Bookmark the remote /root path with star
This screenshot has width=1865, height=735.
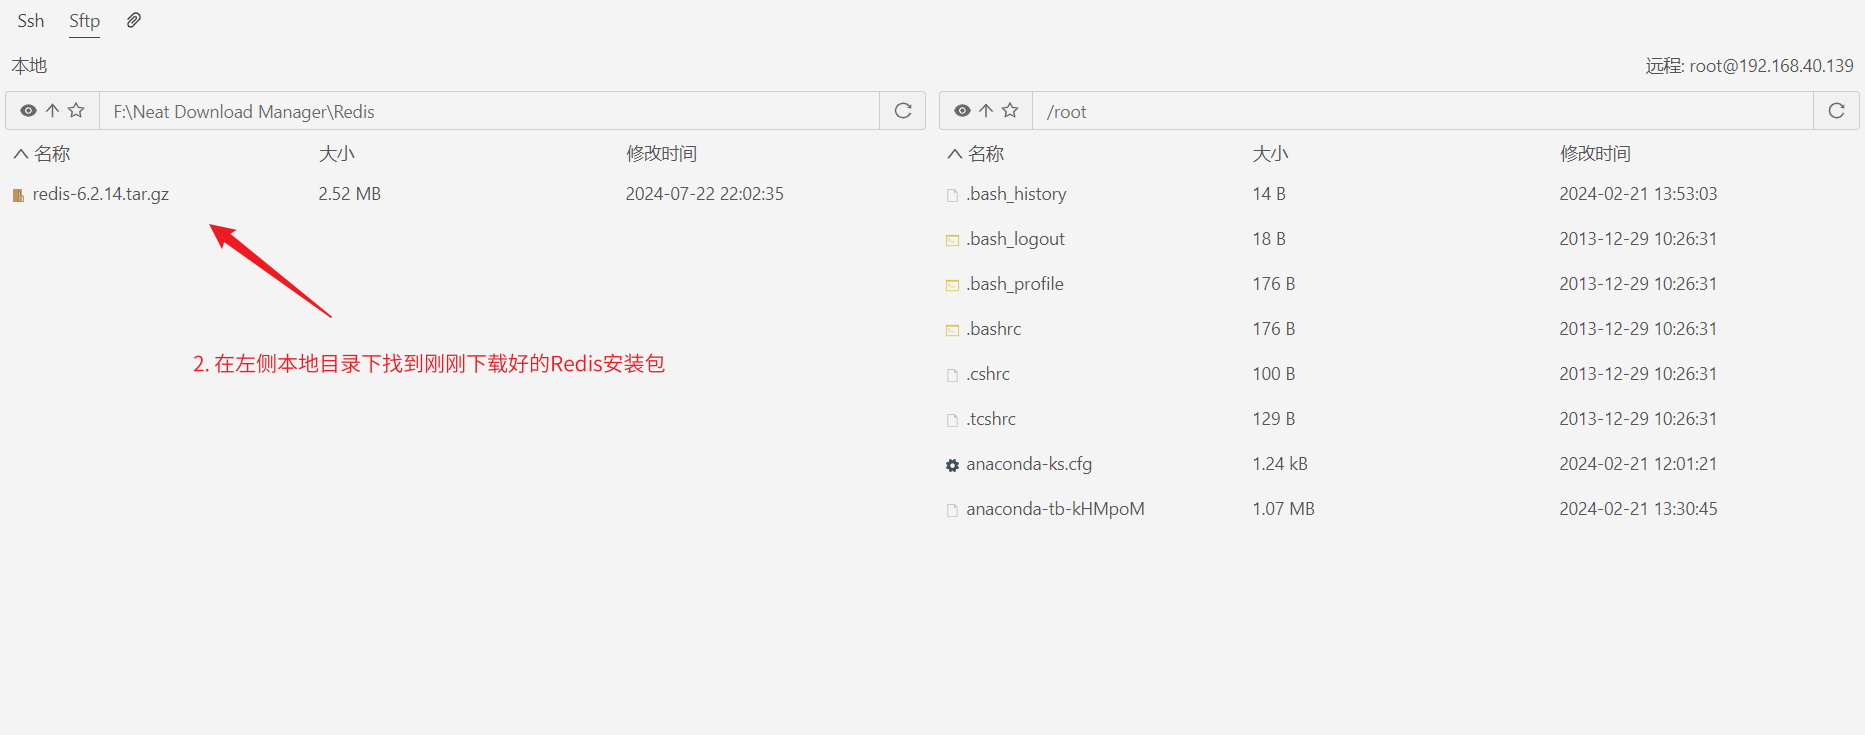coord(1010,111)
